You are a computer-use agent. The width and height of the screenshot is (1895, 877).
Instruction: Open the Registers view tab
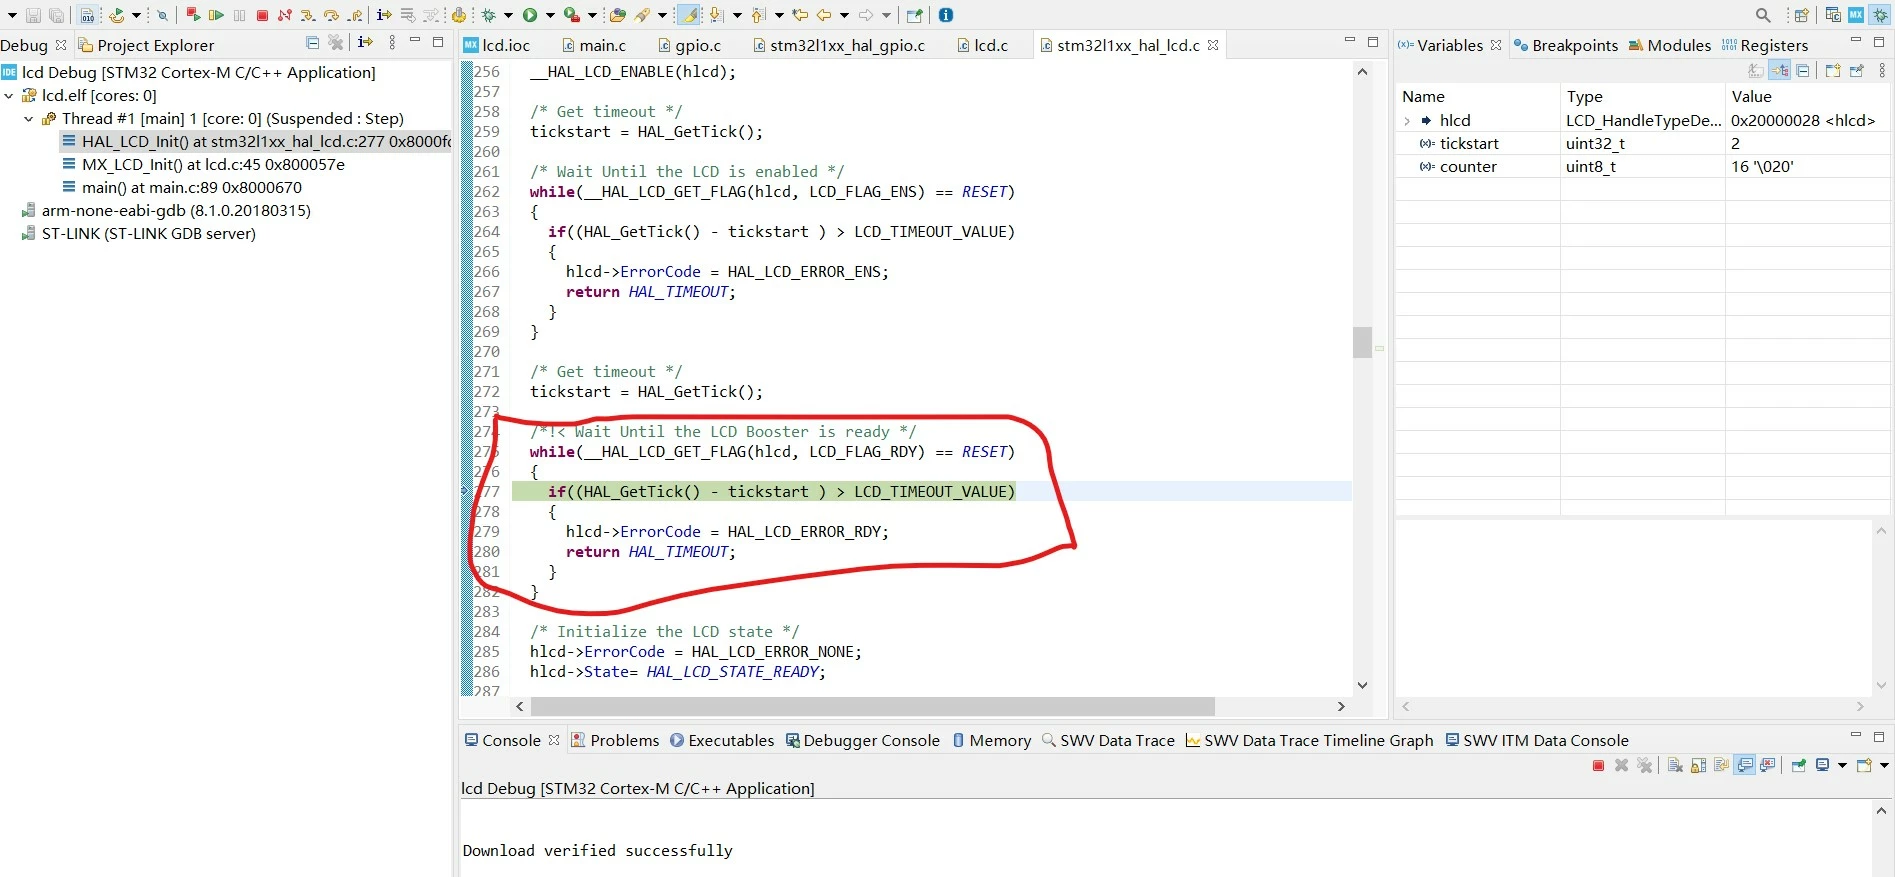[x=1765, y=45]
